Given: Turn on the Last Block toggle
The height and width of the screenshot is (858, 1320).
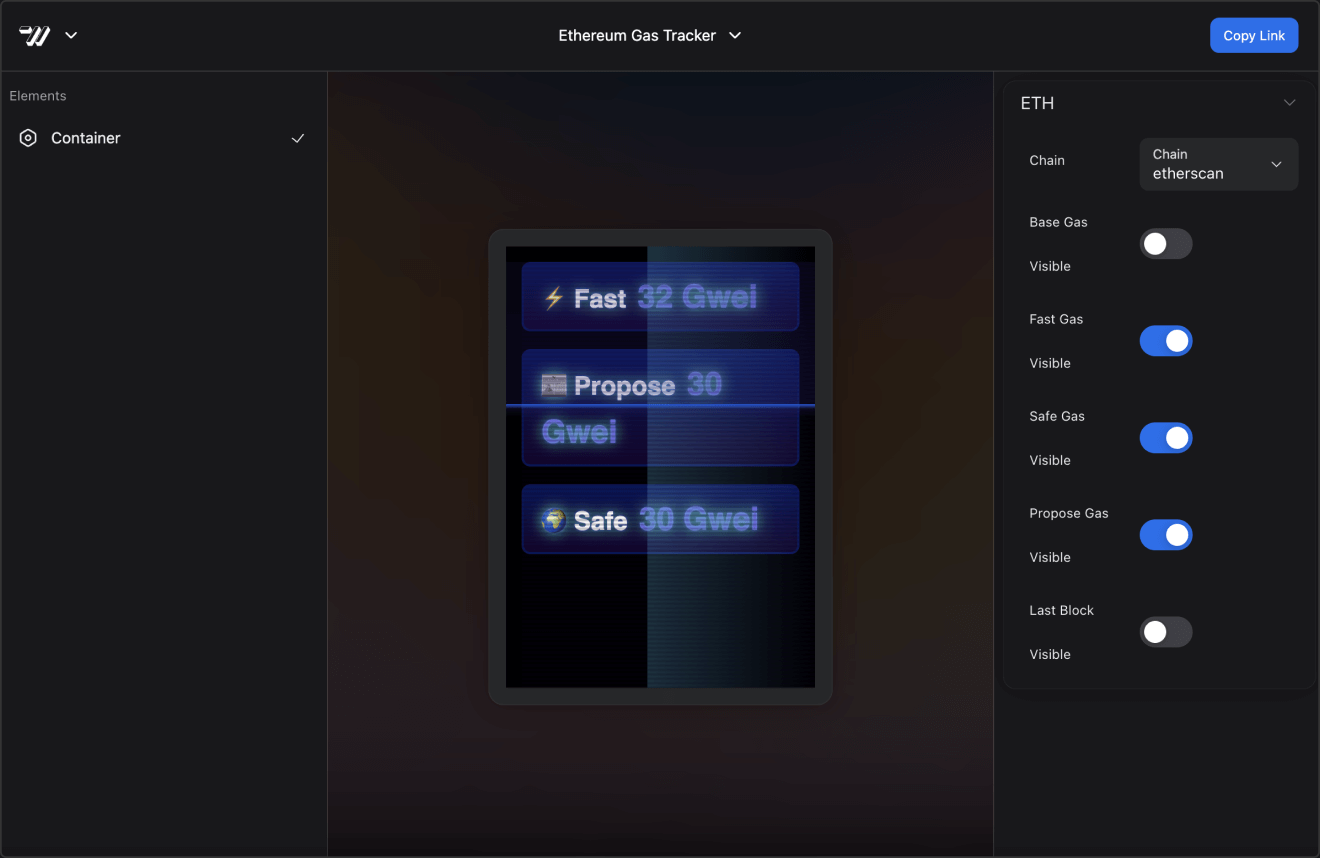Looking at the screenshot, I should pyautogui.click(x=1165, y=632).
